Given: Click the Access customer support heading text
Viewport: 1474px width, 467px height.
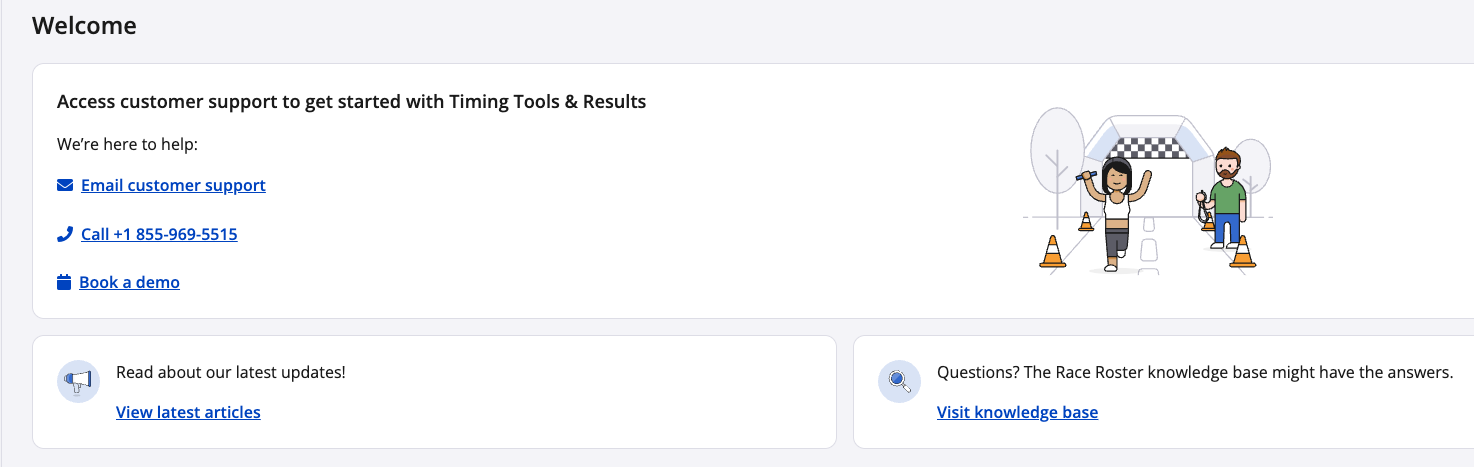Looking at the screenshot, I should click(x=351, y=101).
